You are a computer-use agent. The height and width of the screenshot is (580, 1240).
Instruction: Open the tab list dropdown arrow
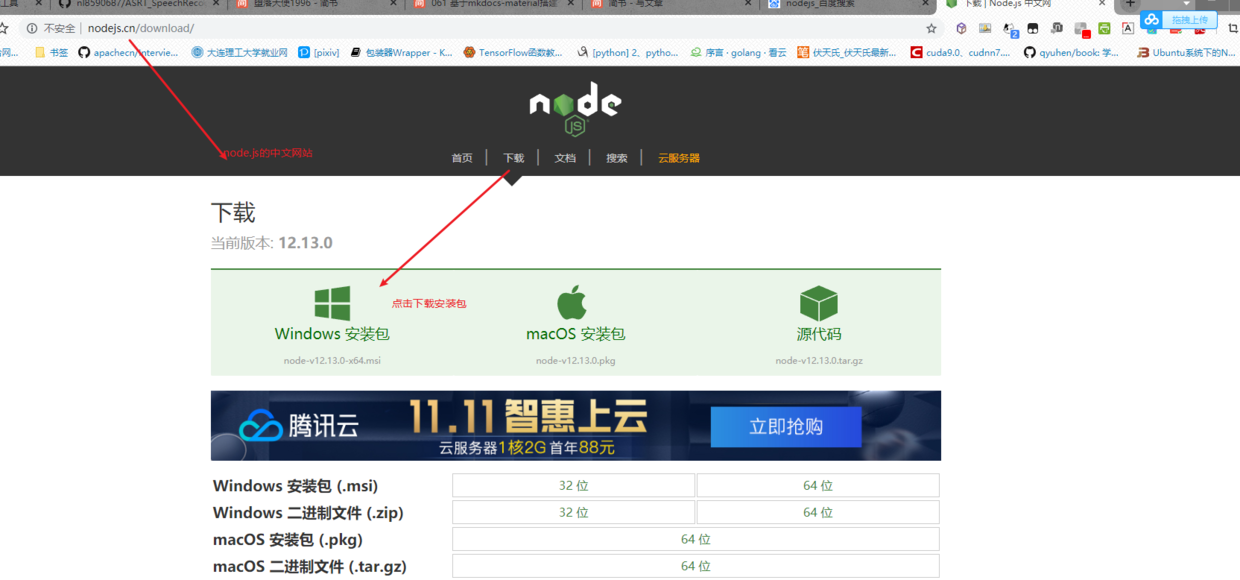tap(1187, 4)
